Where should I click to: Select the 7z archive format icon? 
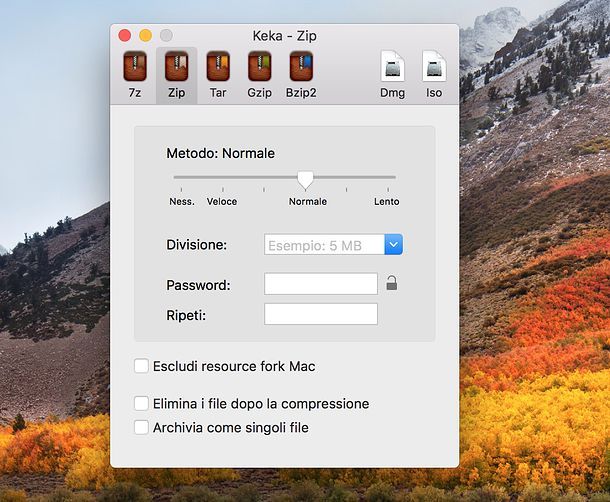pyautogui.click(x=135, y=67)
